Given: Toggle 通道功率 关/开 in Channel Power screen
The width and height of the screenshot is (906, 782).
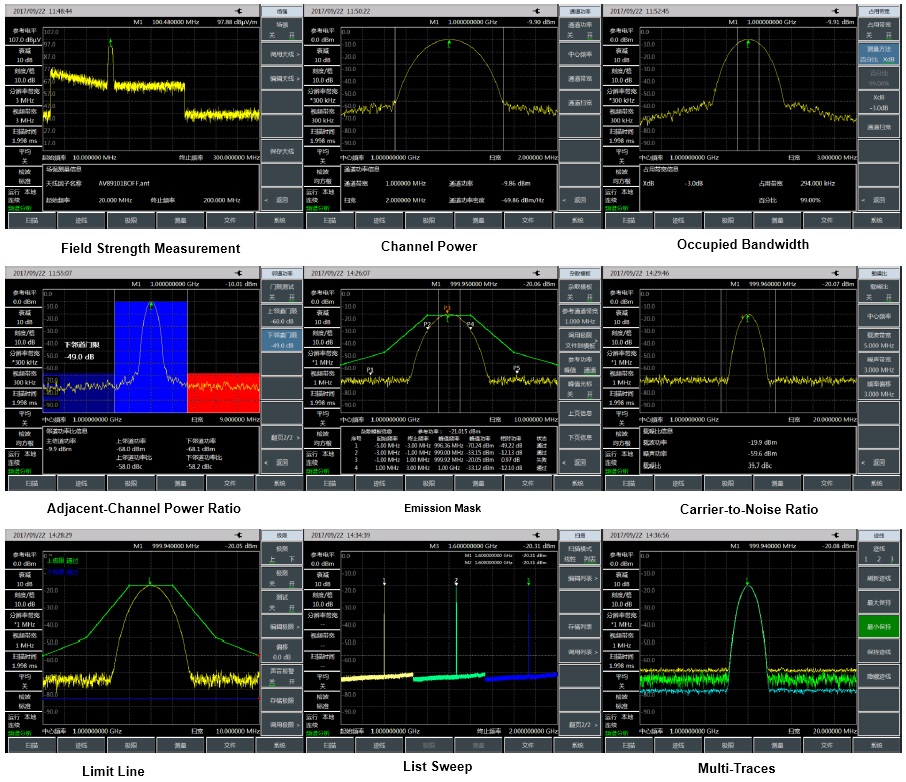Looking at the screenshot, I should pyautogui.click(x=580, y=28).
